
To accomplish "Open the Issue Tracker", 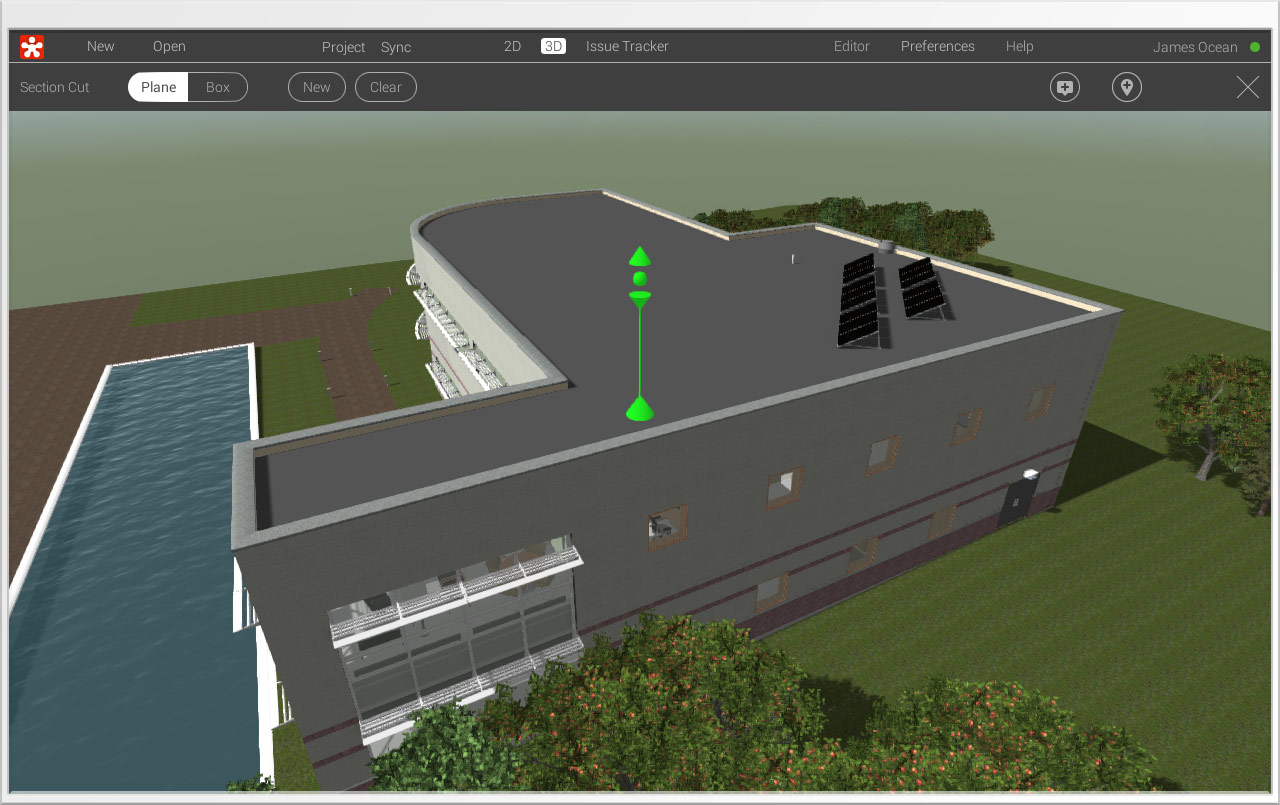I will (627, 46).
